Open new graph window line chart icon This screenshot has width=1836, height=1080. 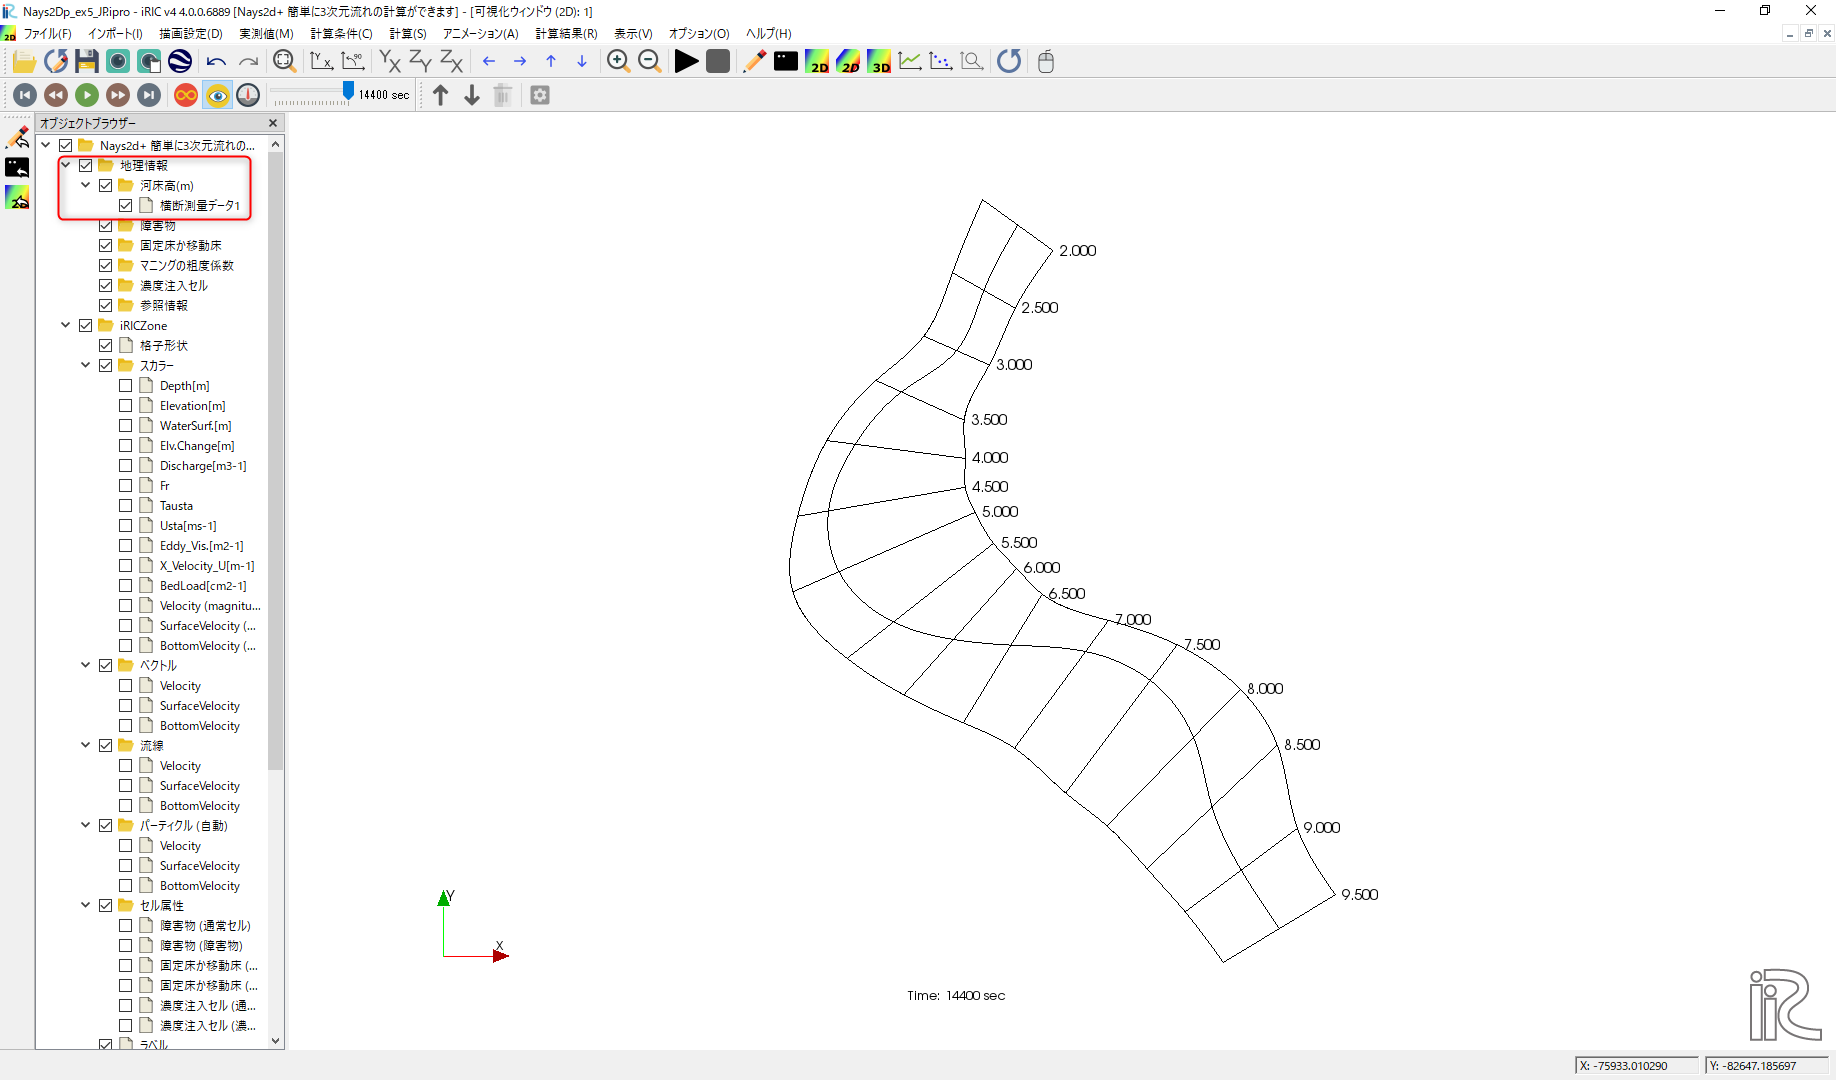[910, 62]
